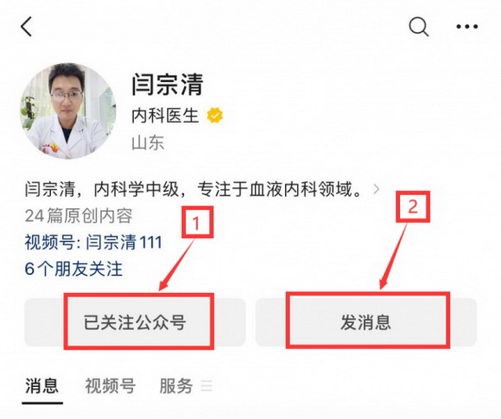Open the 服务 tab
Screen dimensions: 501x419
coord(176,386)
